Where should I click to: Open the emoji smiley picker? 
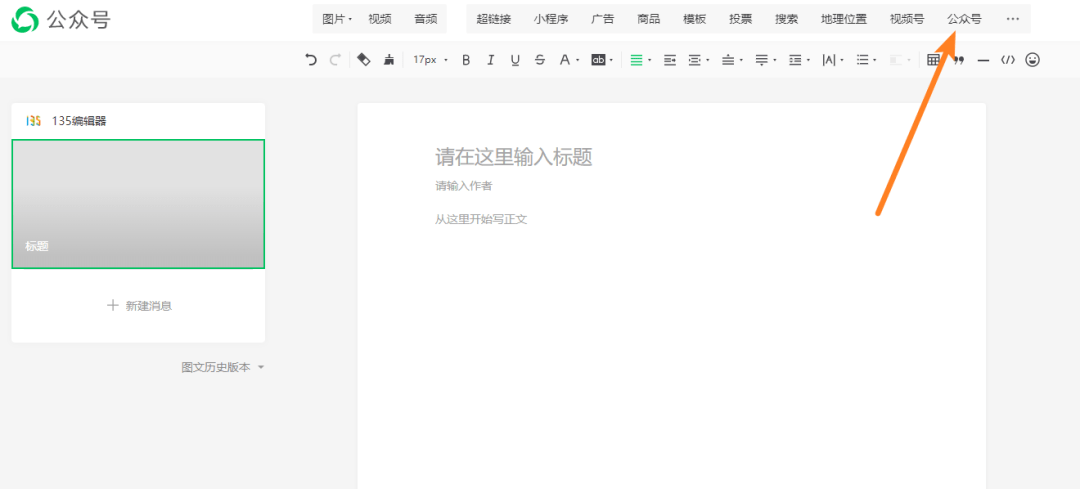pyautogui.click(x=1032, y=60)
